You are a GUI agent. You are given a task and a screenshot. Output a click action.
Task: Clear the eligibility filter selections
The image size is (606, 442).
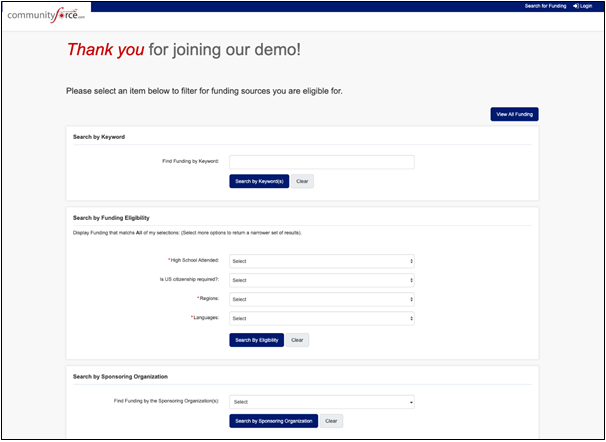(297, 340)
